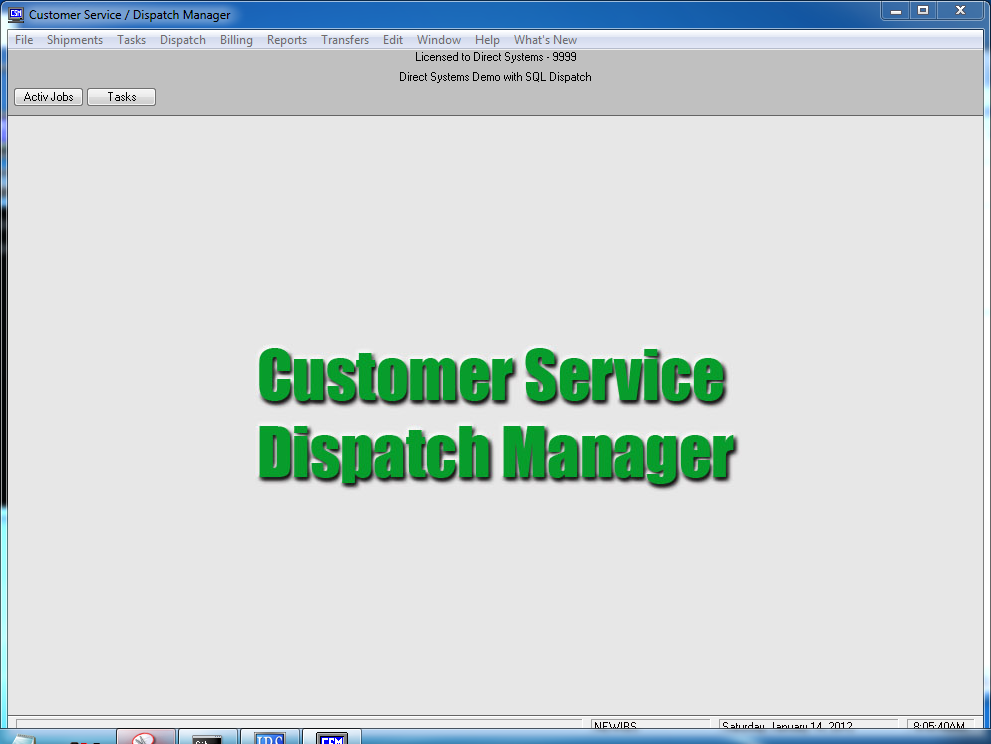The width and height of the screenshot is (991, 744).
Task: Open the What's New menu
Action: pyautogui.click(x=545, y=40)
